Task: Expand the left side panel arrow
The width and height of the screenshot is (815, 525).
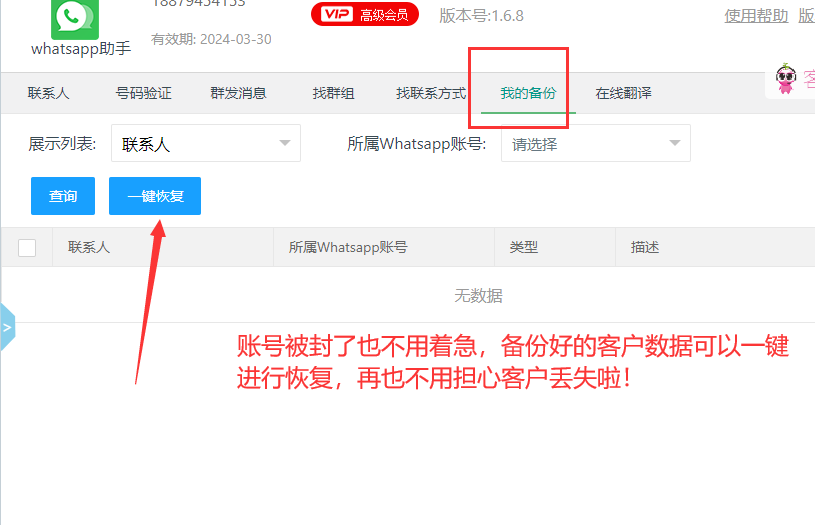Action: point(7,327)
